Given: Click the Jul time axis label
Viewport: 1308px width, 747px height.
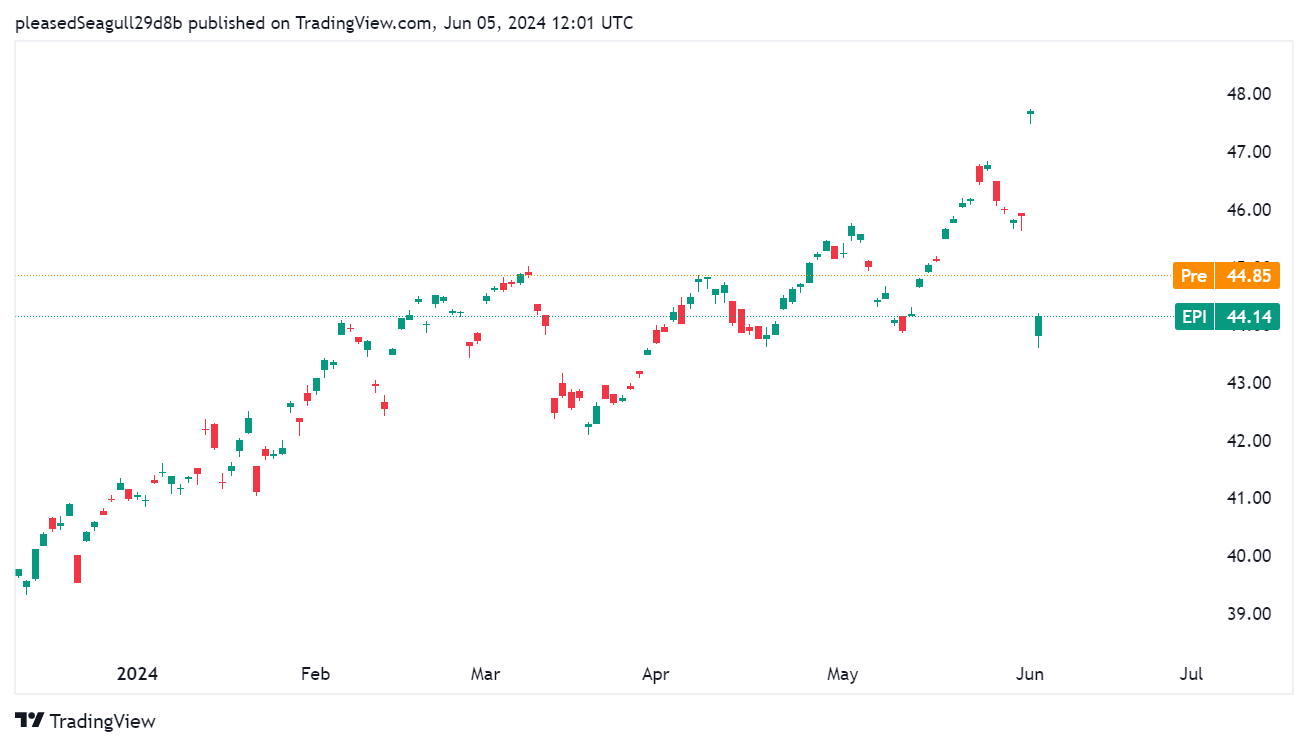Looking at the screenshot, I should pyautogui.click(x=1191, y=674).
